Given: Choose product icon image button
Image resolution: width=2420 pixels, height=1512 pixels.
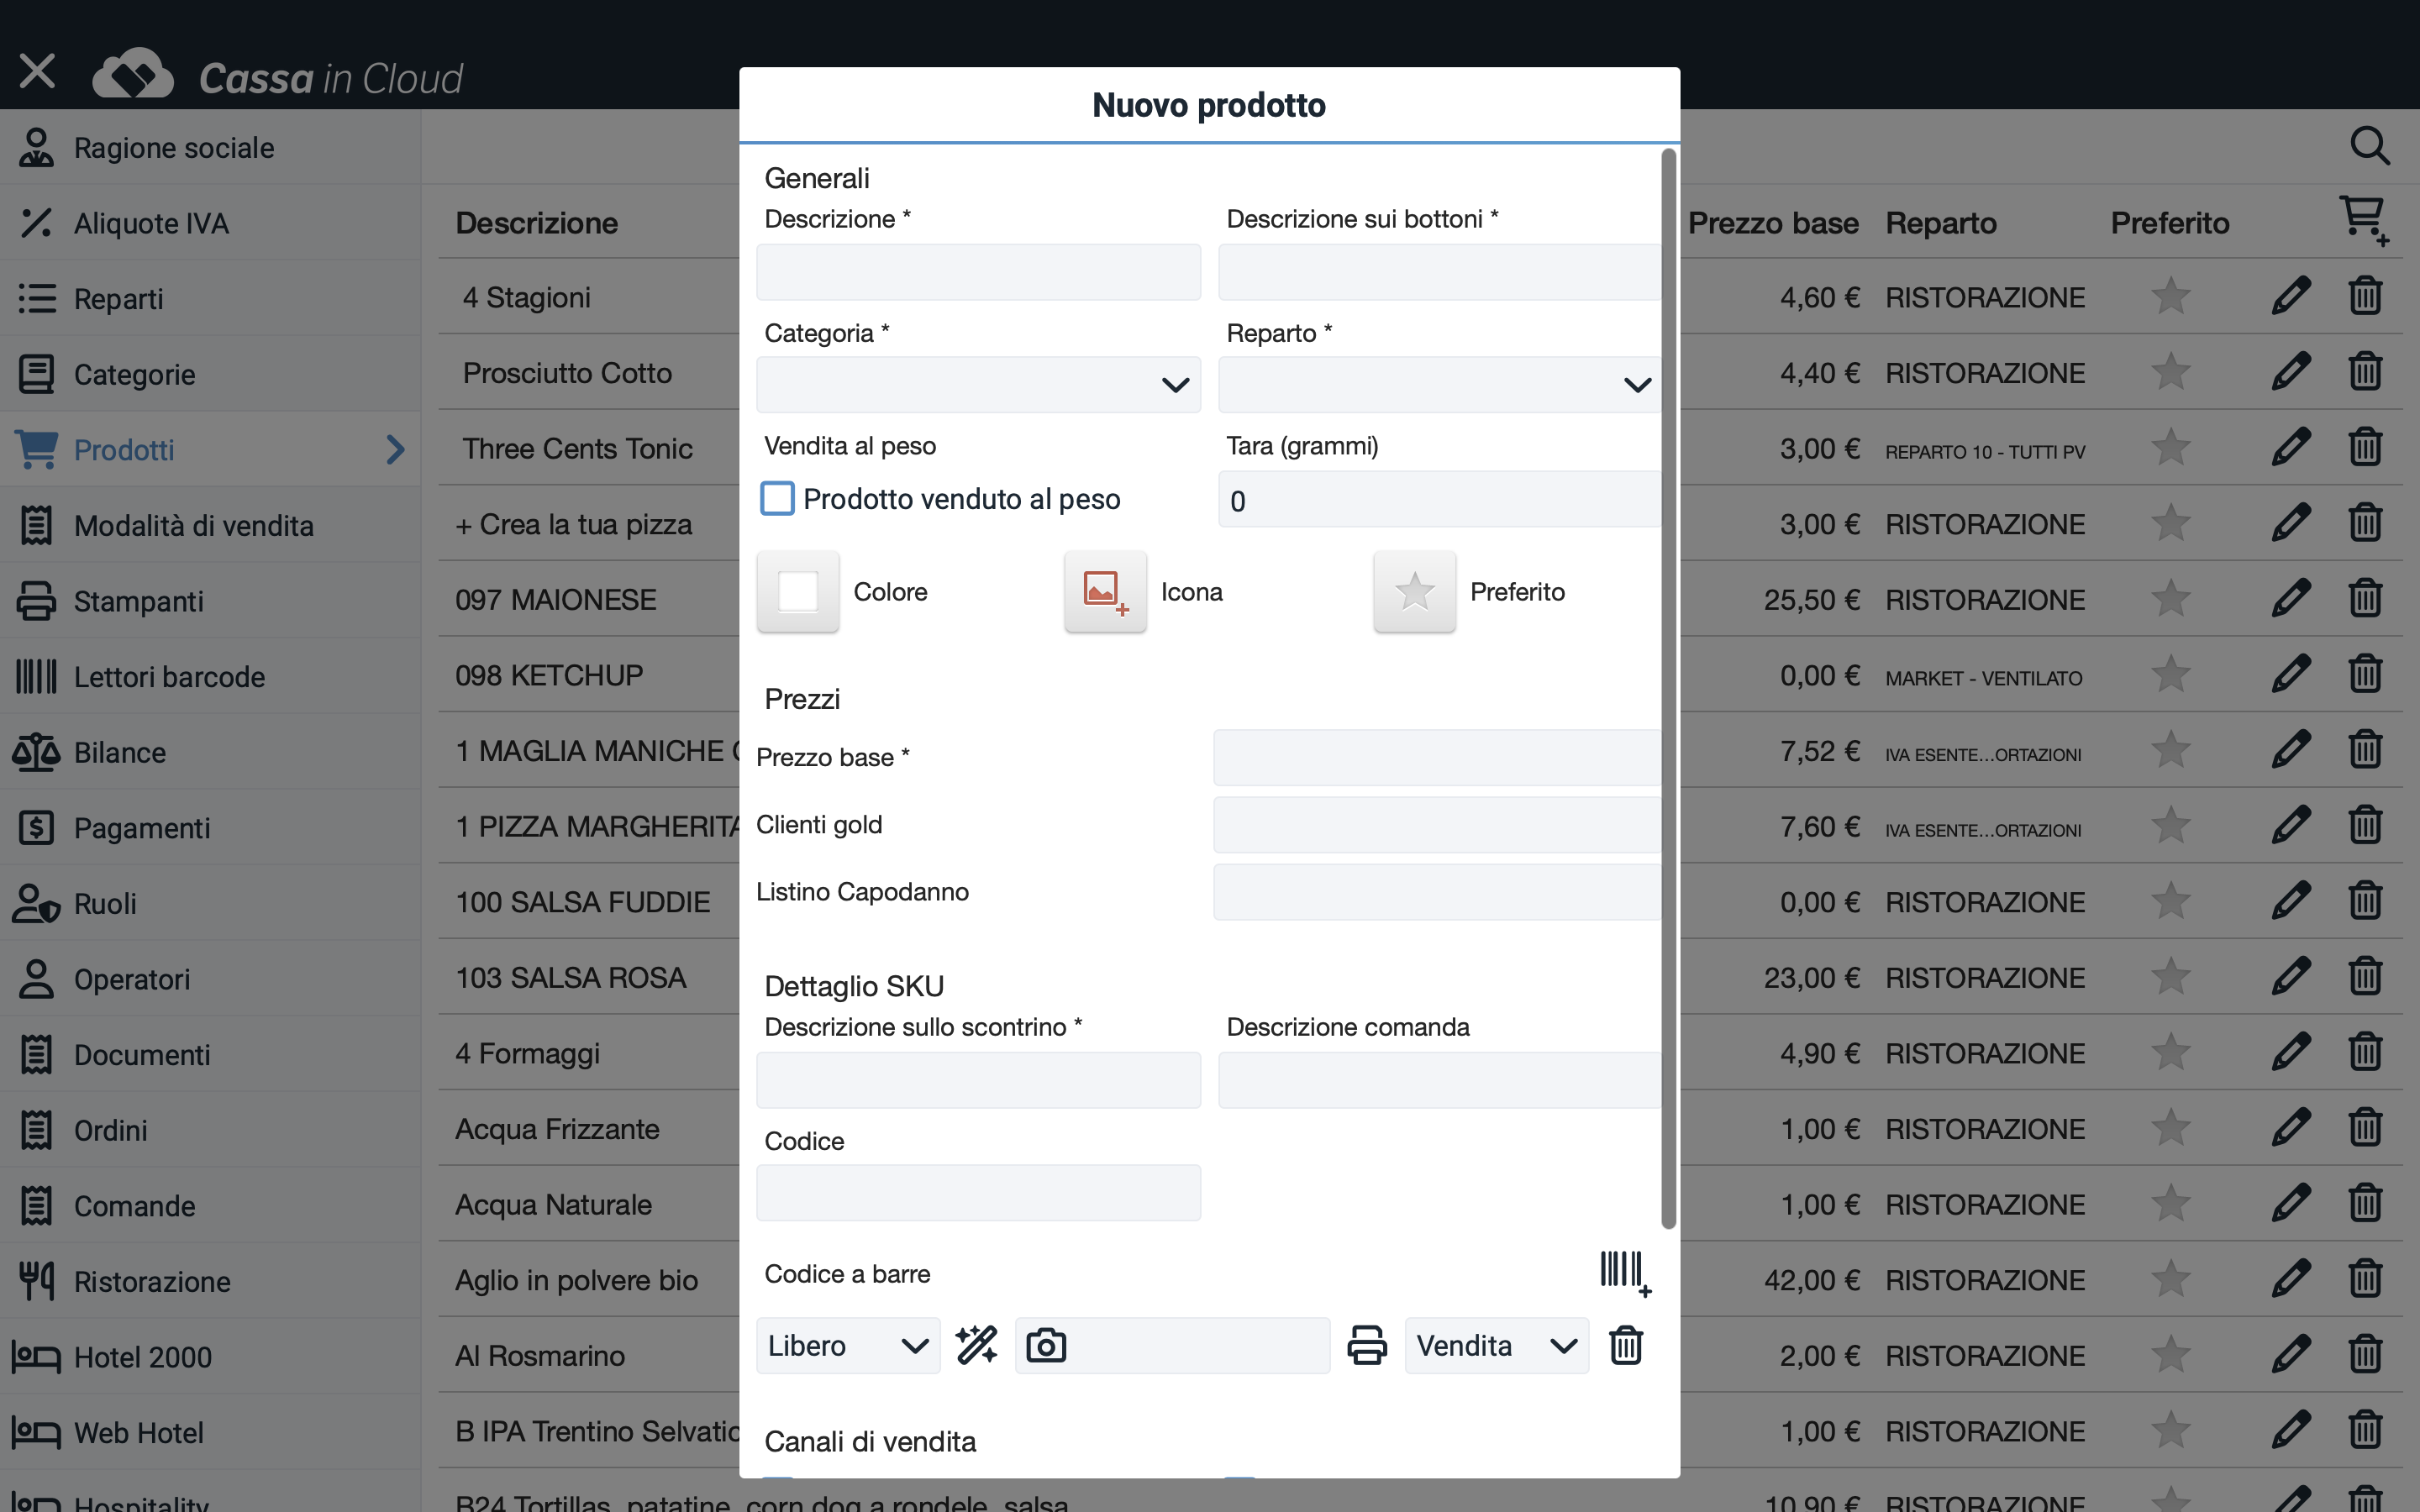Looking at the screenshot, I should (1105, 591).
